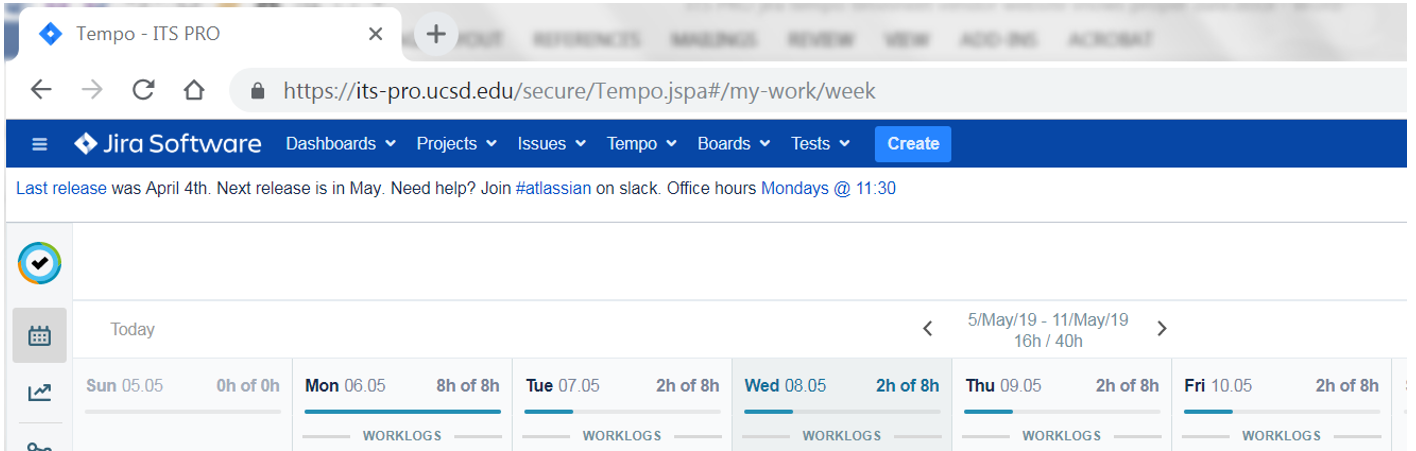
Task: Select the Tue 07.05 day column header
Action: pyautogui.click(x=622, y=385)
